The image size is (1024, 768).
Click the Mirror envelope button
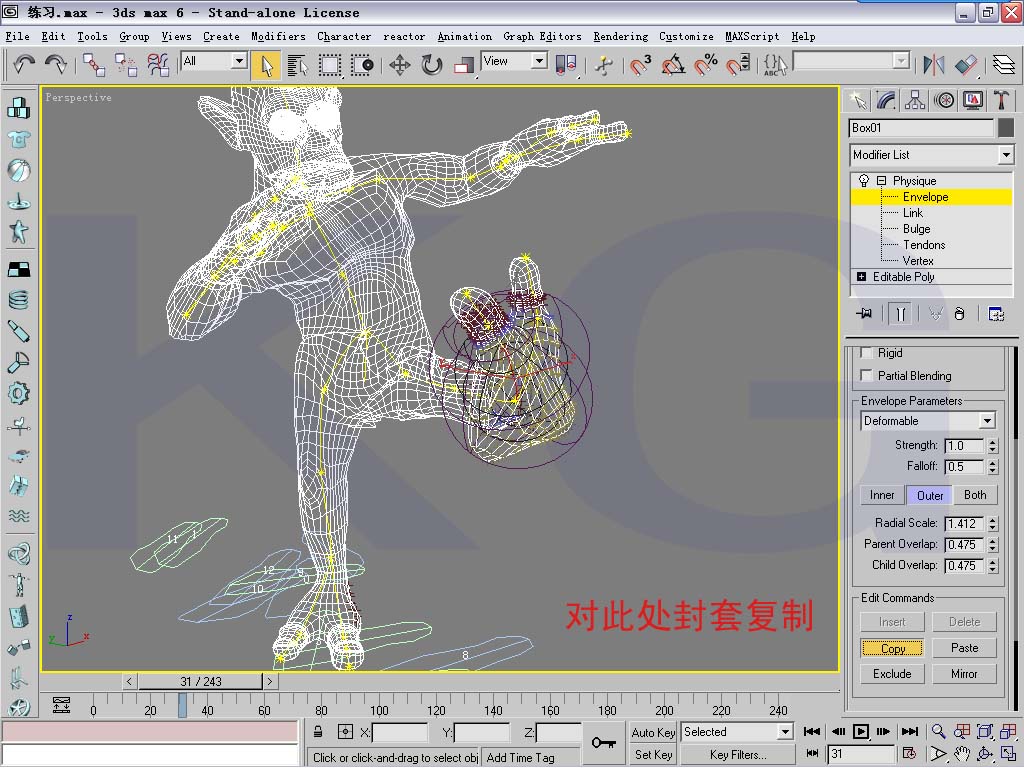[x=964, y=674]
